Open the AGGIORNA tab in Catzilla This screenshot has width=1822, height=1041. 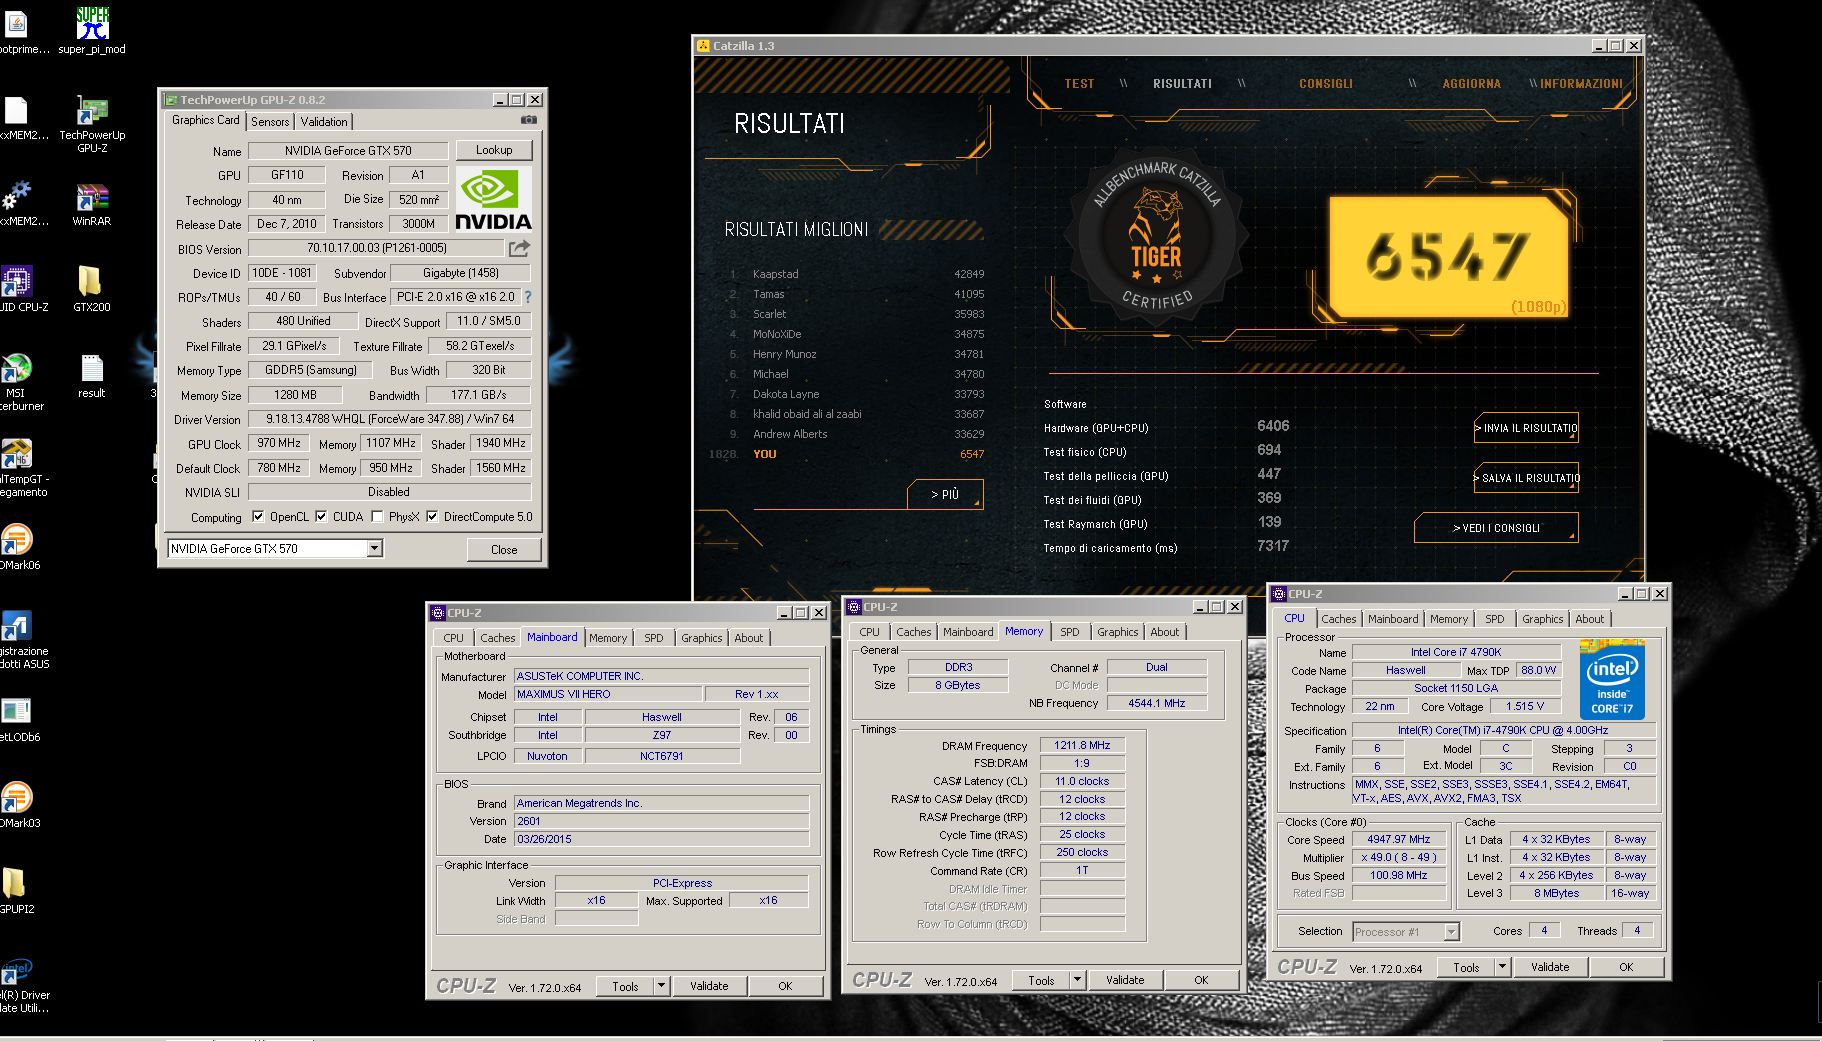[x=1471, y=84]
